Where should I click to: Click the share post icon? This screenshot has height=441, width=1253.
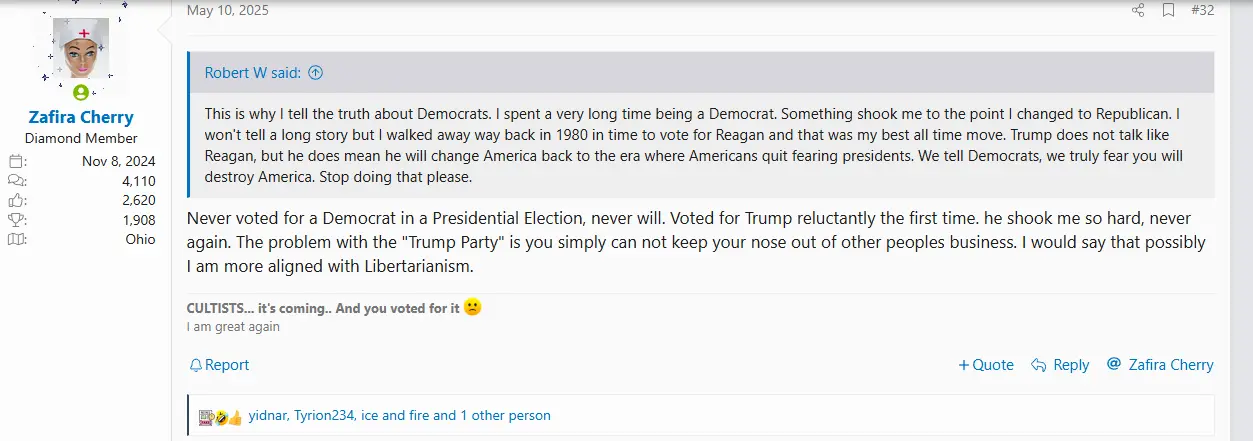(1138, 11)
